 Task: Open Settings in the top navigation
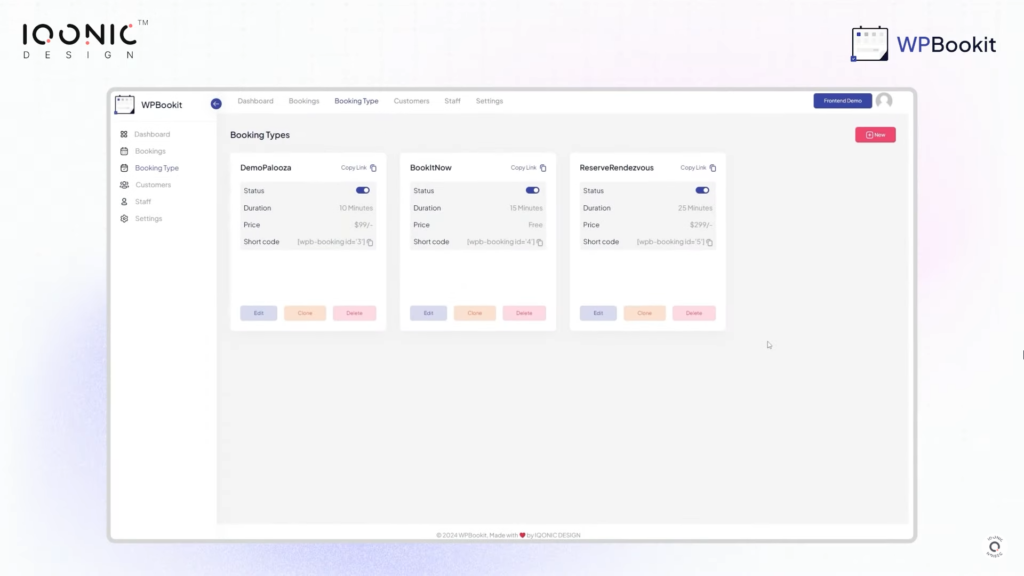(489, 101)
